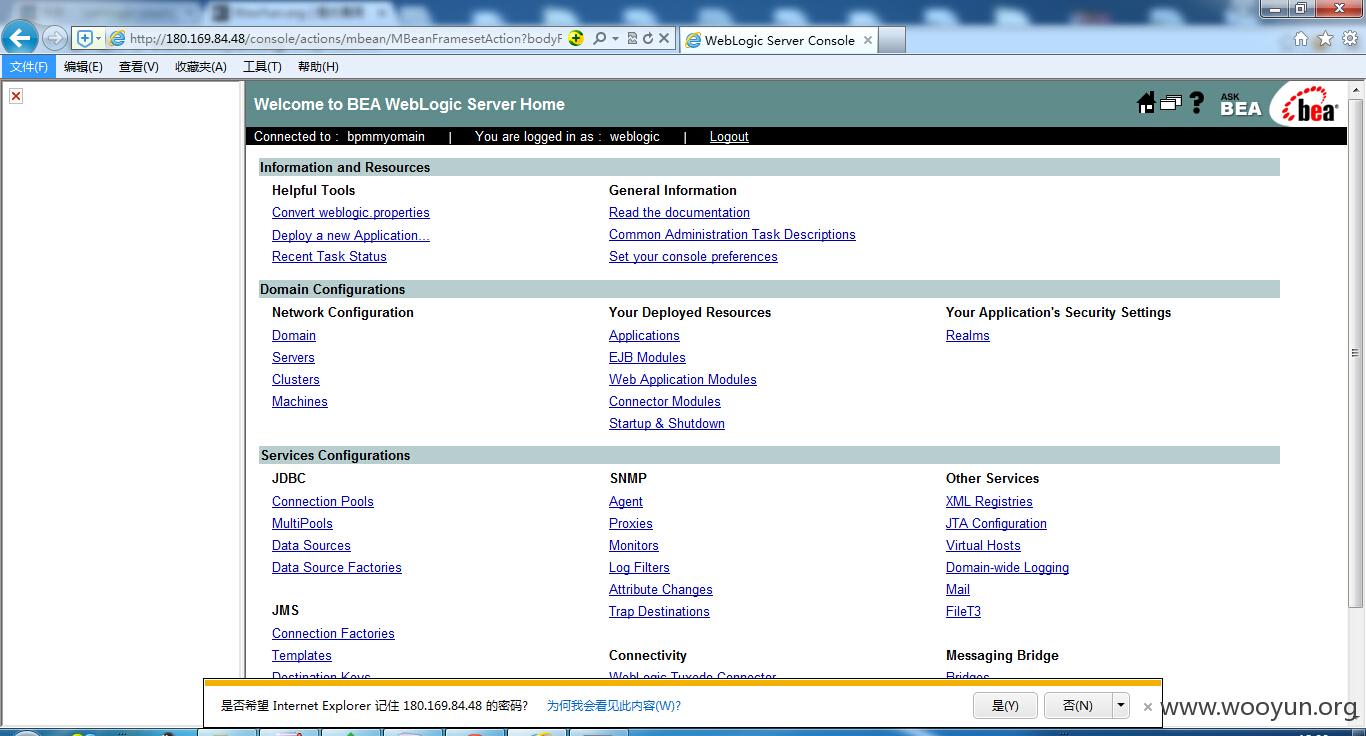Click the broken image icon in left frame

pyautogui.click(x=16, y=96)
